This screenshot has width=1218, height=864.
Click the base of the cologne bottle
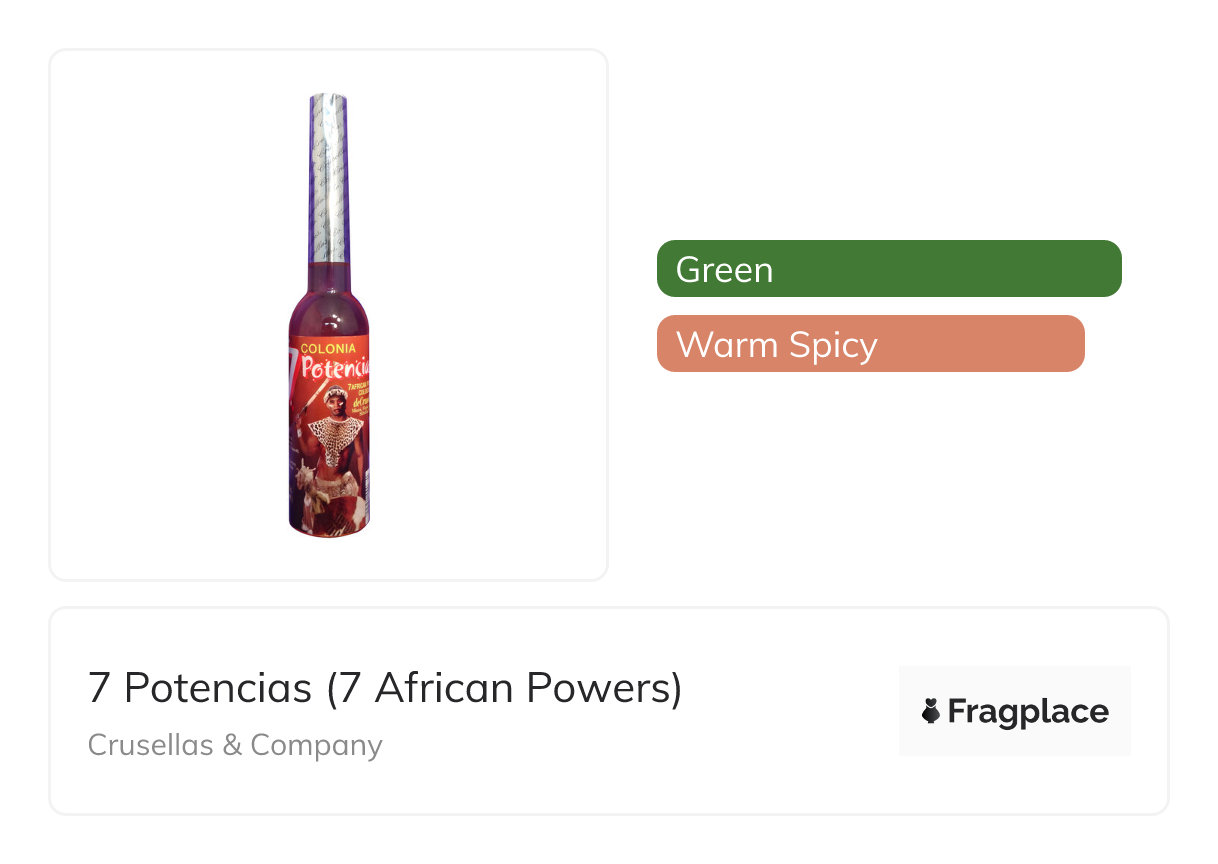coord(328,525)
